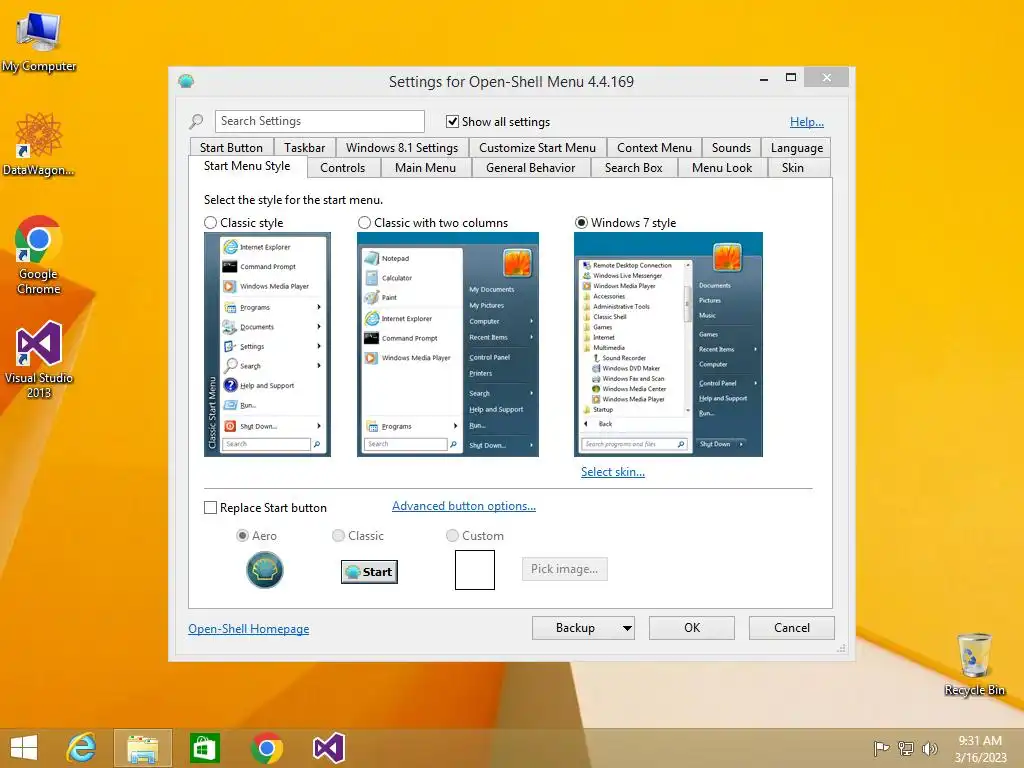Select the Classic style radio button
This screenshot has width=1024, height=768.
tap(210, 223)
